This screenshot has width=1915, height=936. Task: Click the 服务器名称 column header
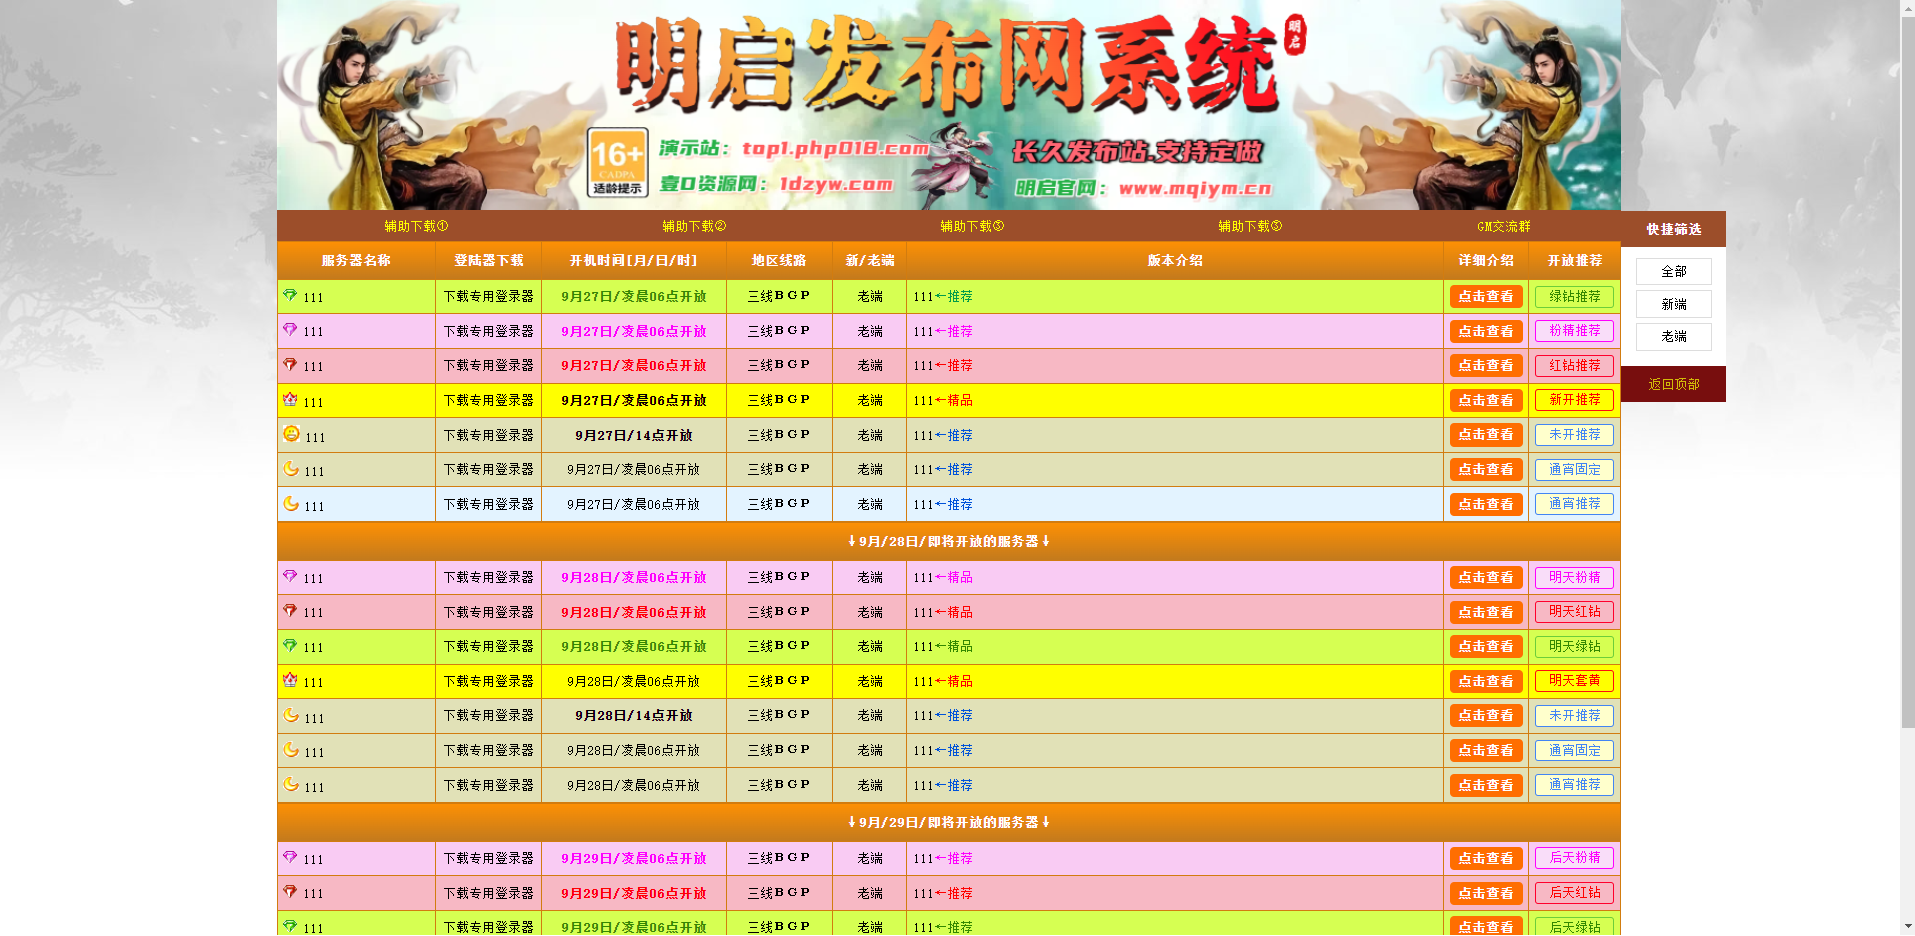356,260
